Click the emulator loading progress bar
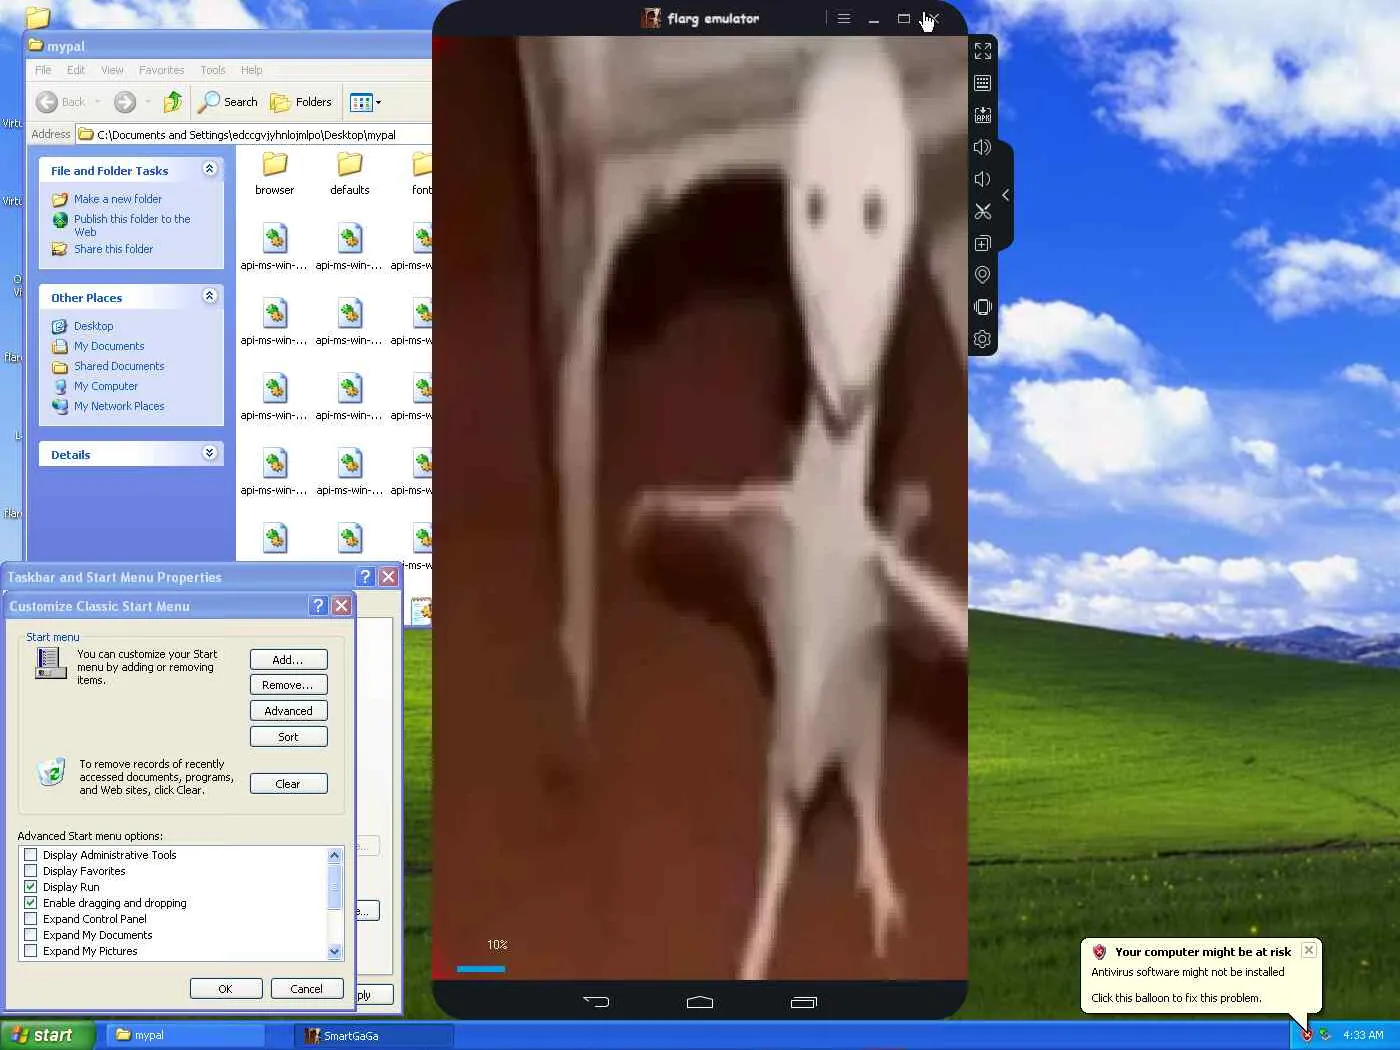This screenshot has height=1050, width=1400. (x=481, y=968)
